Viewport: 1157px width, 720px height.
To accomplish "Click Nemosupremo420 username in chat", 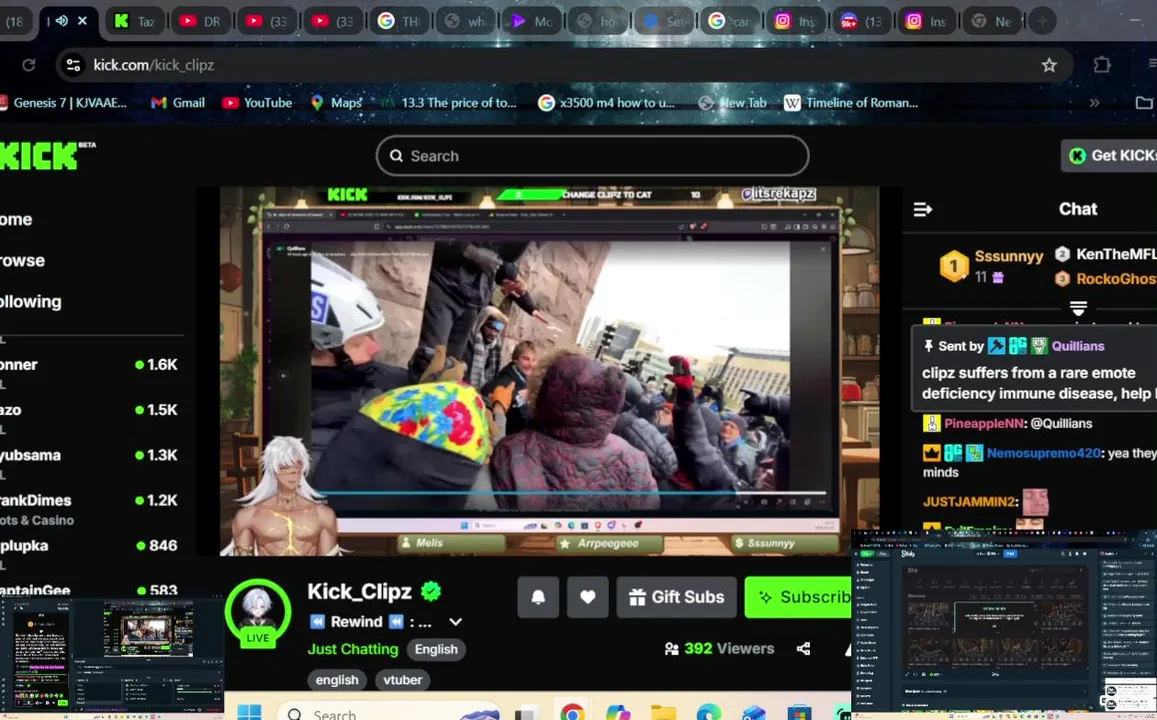I will click(1043, 453).
